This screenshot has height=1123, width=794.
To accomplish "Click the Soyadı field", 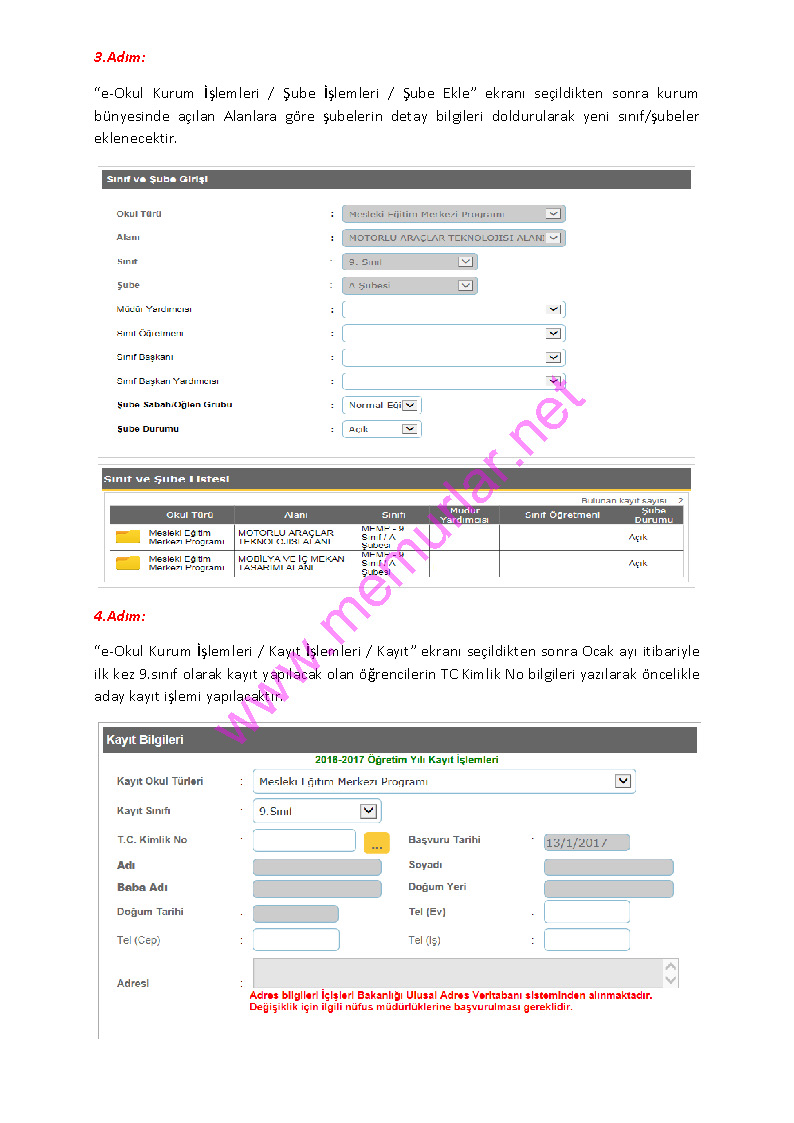I will (x=609, y=867).
